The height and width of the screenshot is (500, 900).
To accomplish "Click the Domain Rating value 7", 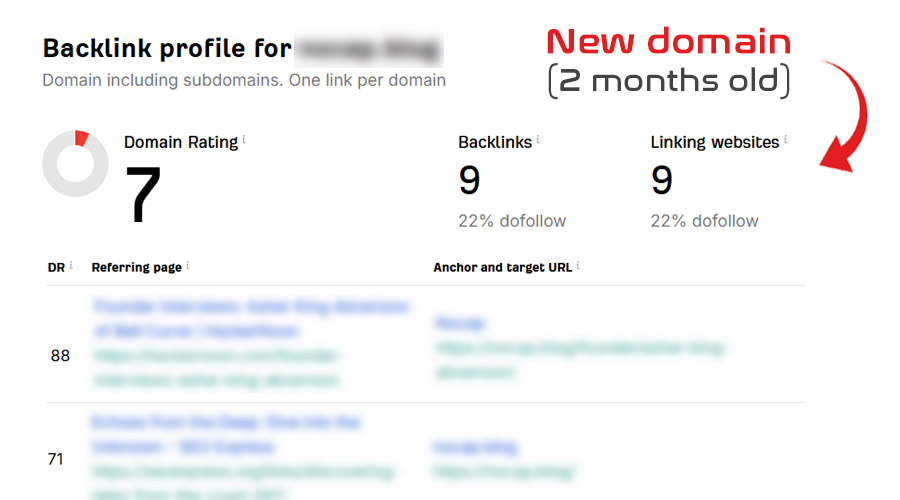I will coord(143,193).
